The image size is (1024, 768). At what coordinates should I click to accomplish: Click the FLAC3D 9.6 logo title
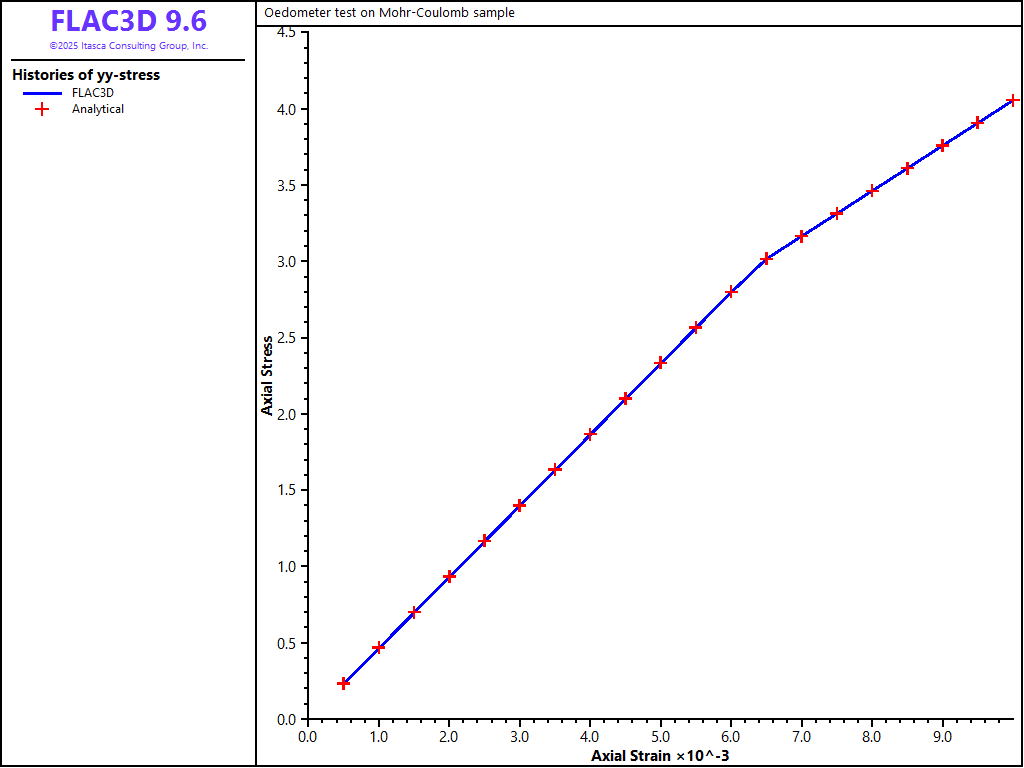click(128, 22)
